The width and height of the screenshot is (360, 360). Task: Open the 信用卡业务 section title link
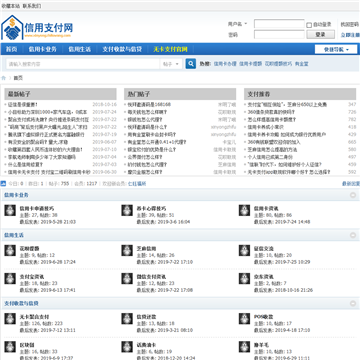click(16, 195)
